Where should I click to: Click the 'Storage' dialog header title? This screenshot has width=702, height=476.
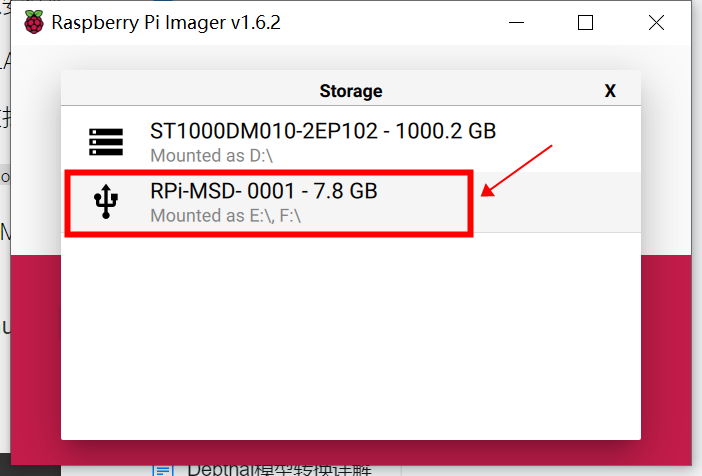[x=351, y=91]
